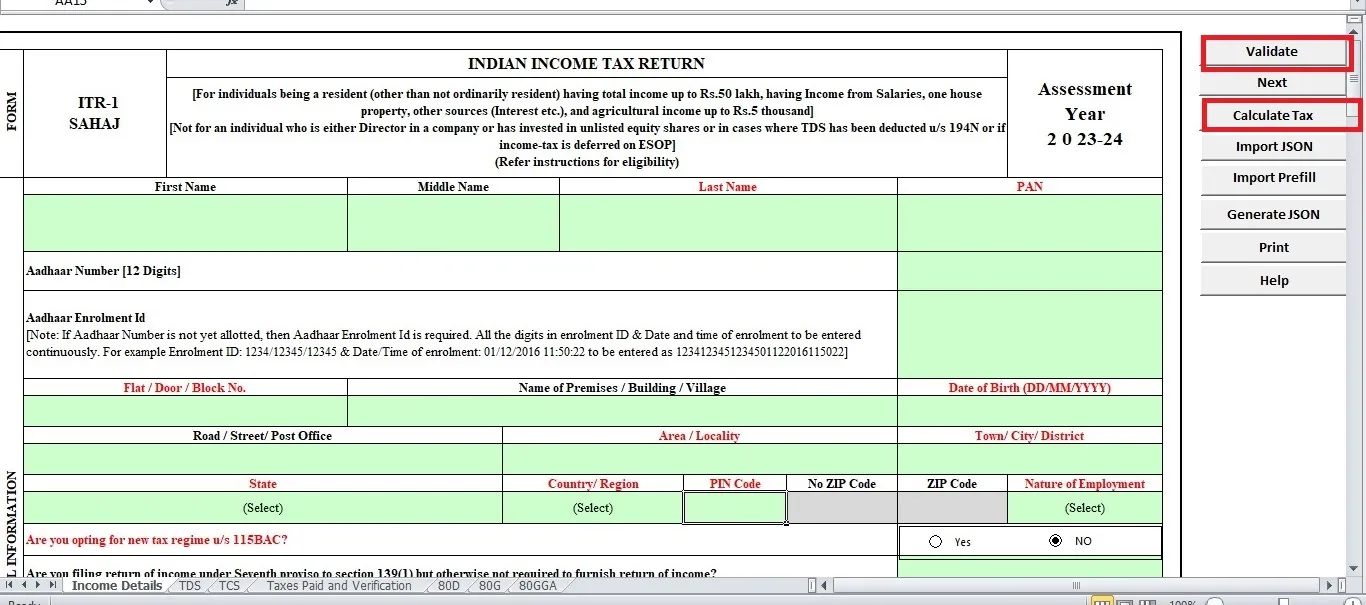Click last-sheet navigation arrow
Screen dimensions: 1366x605
tap(54, 586)
